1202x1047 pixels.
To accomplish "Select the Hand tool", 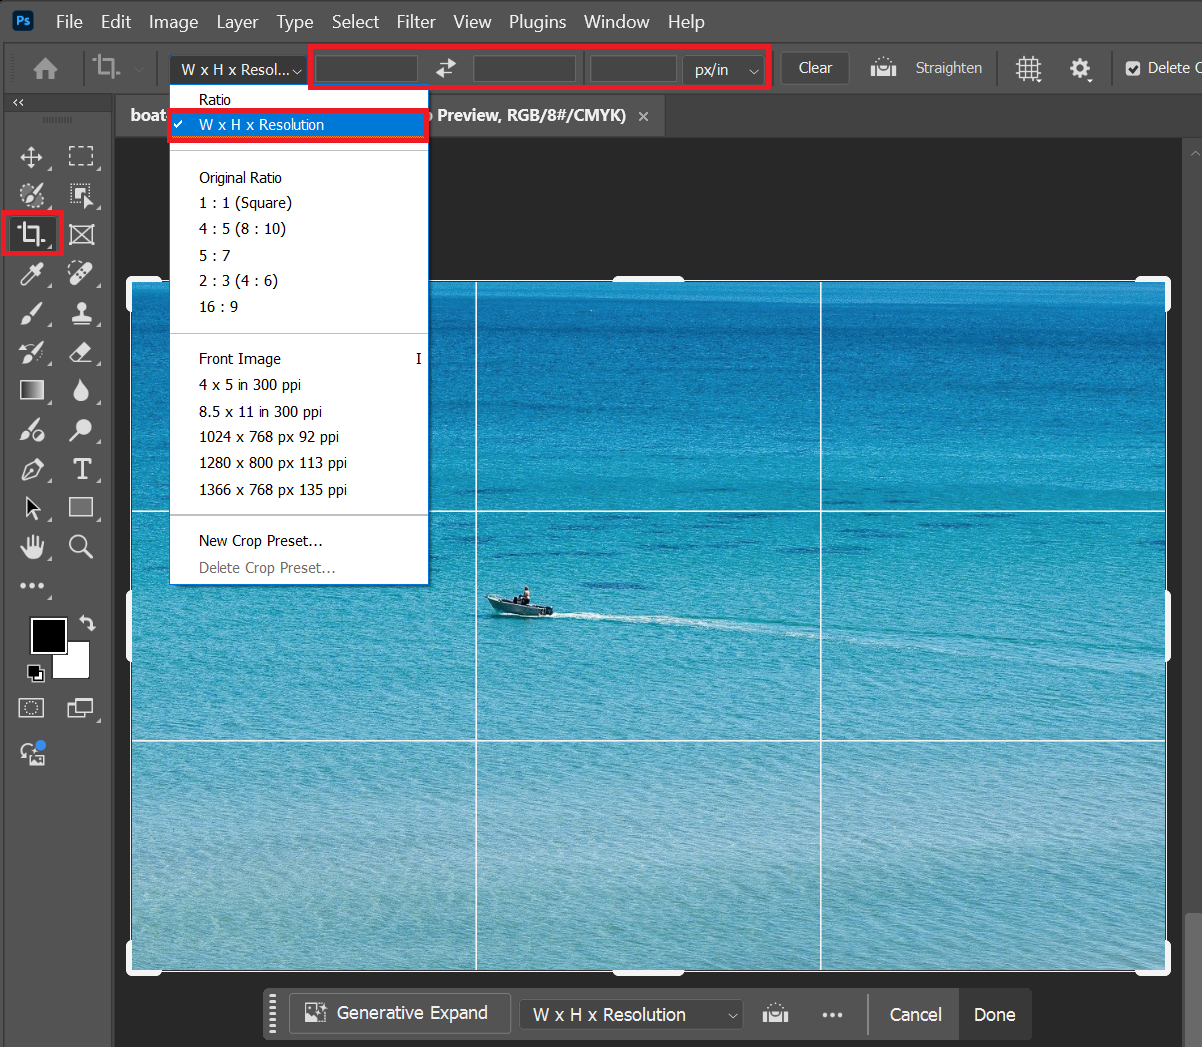I will [x=31, y=546].
